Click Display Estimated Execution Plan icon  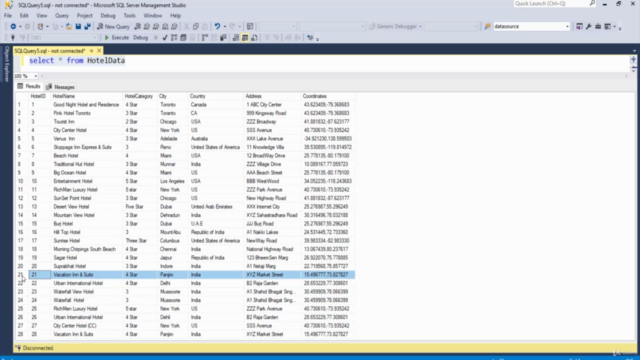(174, 38)
